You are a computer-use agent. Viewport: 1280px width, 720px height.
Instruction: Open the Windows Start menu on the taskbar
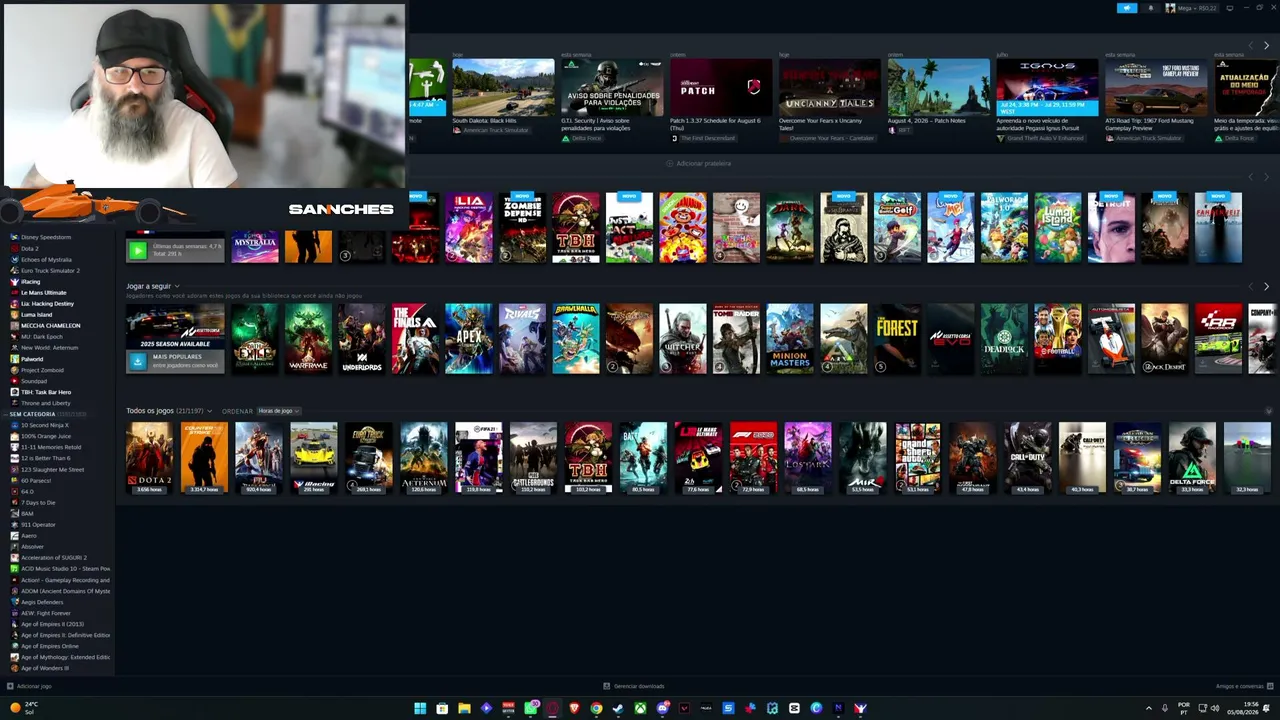pyautogui.click(x=420, y=708)
